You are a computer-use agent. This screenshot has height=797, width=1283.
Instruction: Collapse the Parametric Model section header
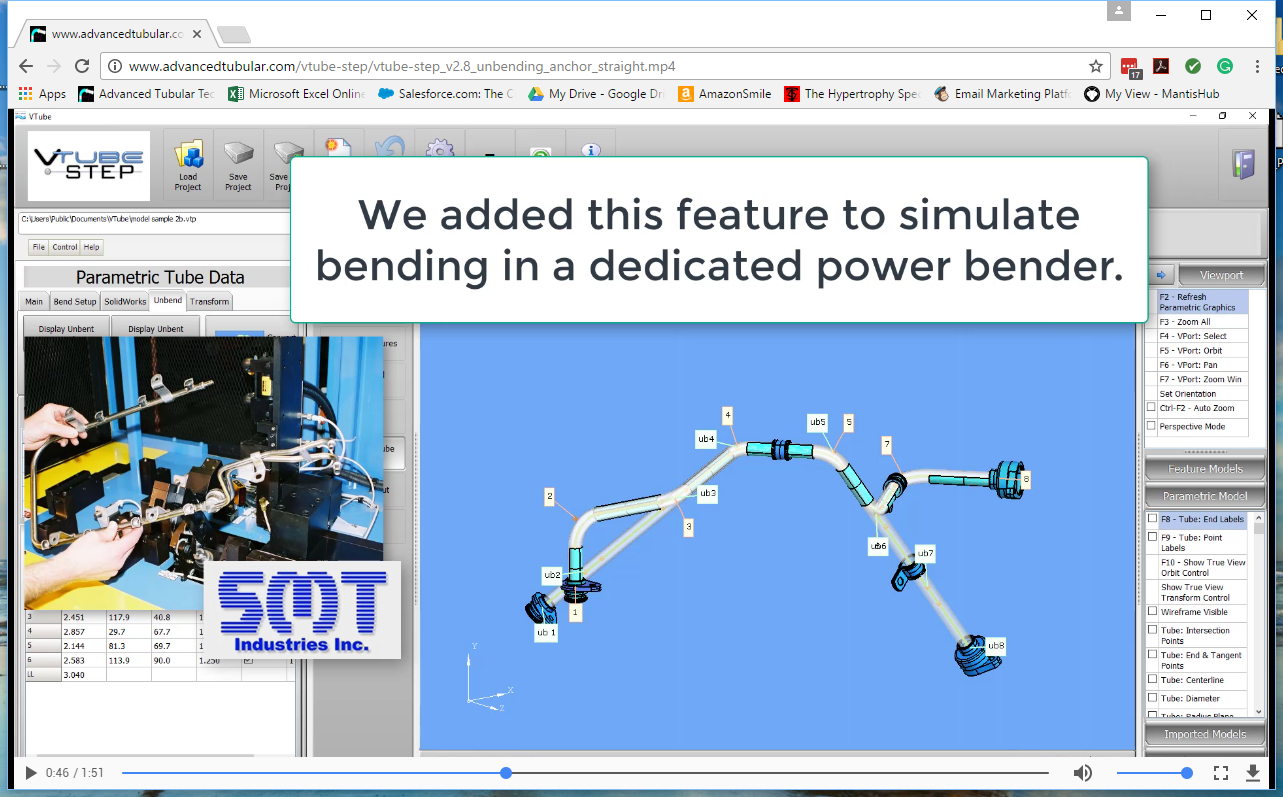pos(1204,496)
